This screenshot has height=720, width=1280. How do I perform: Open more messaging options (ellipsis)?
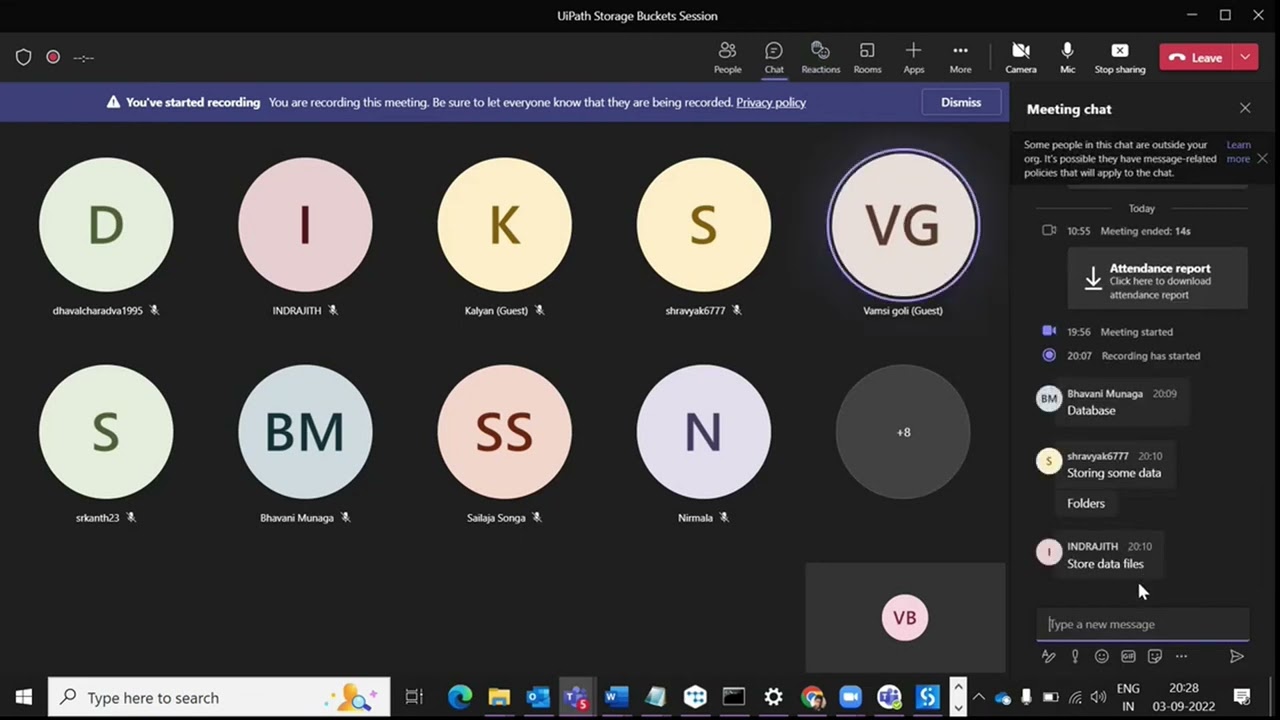coord(1181,656)
